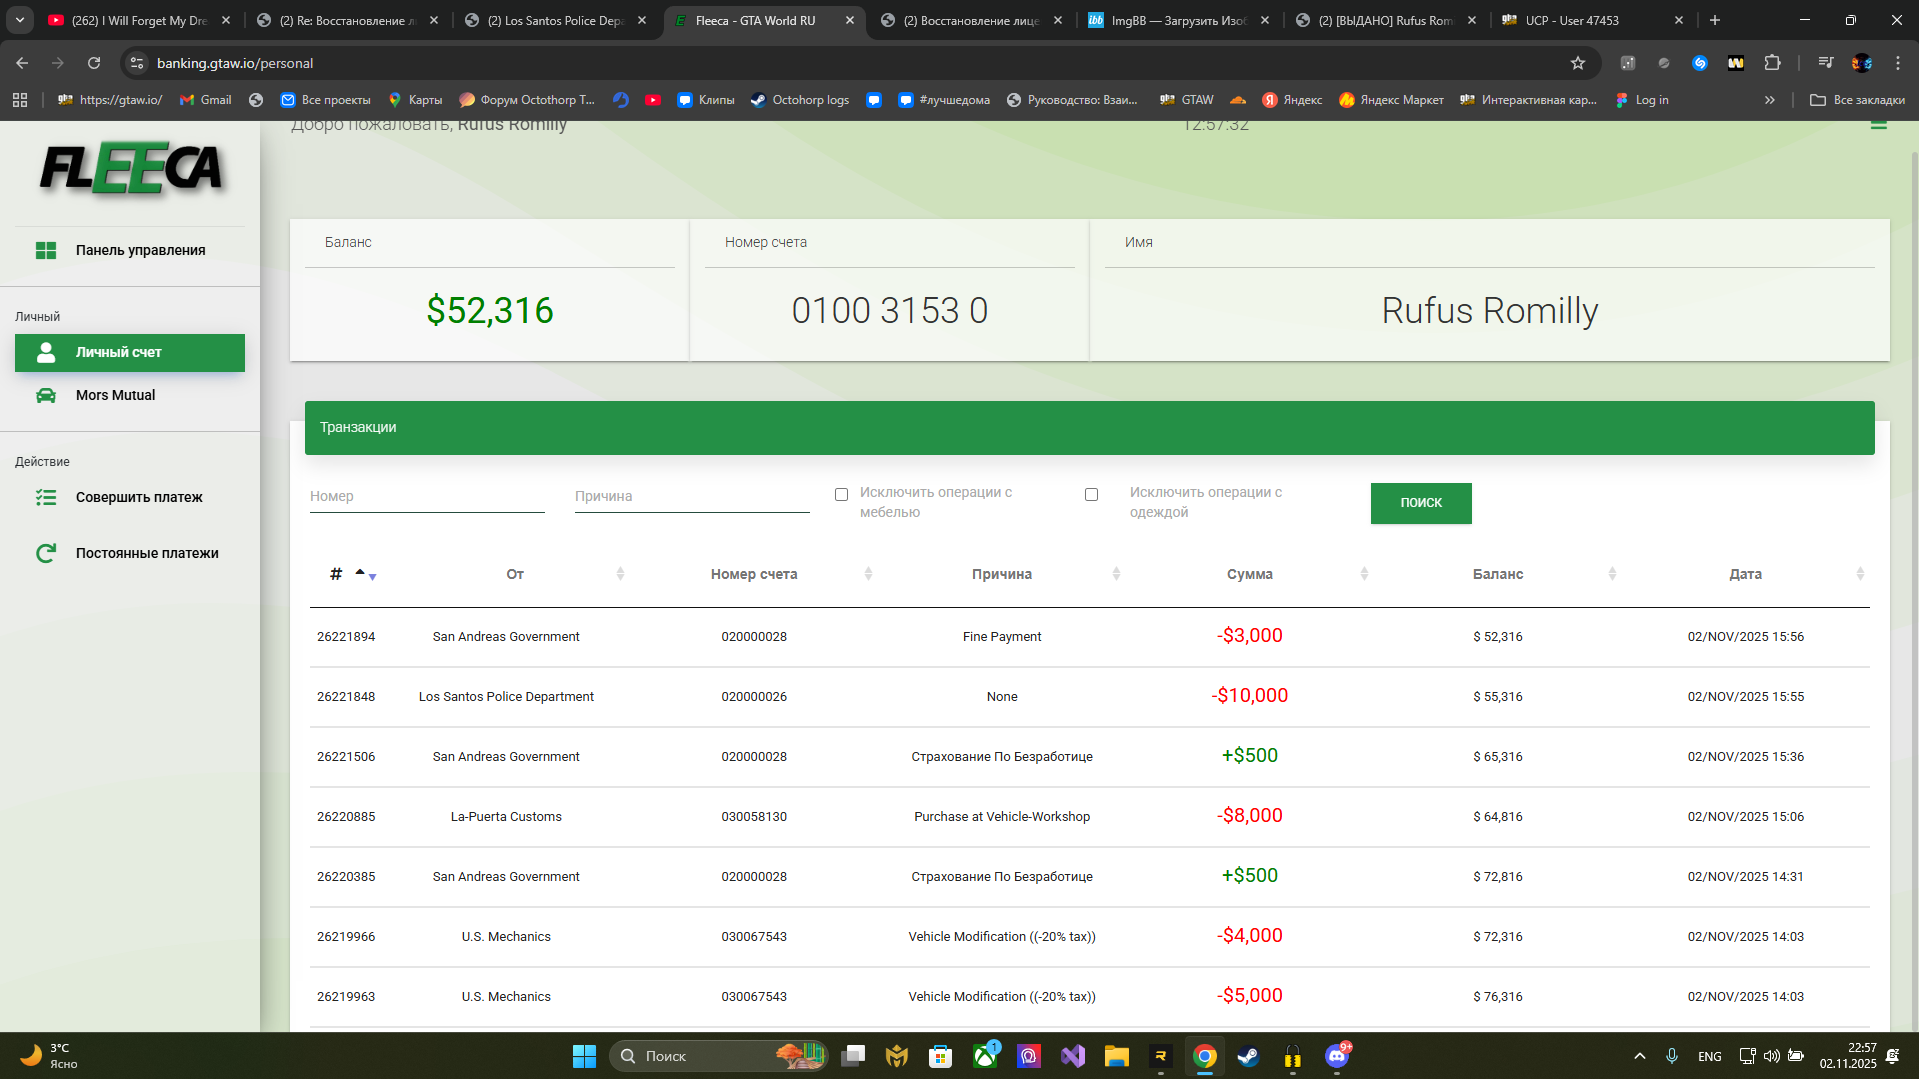Switch to the ImgBB upload tab
Viewport: 1919px width, 1079px height.
[1180, 20]
